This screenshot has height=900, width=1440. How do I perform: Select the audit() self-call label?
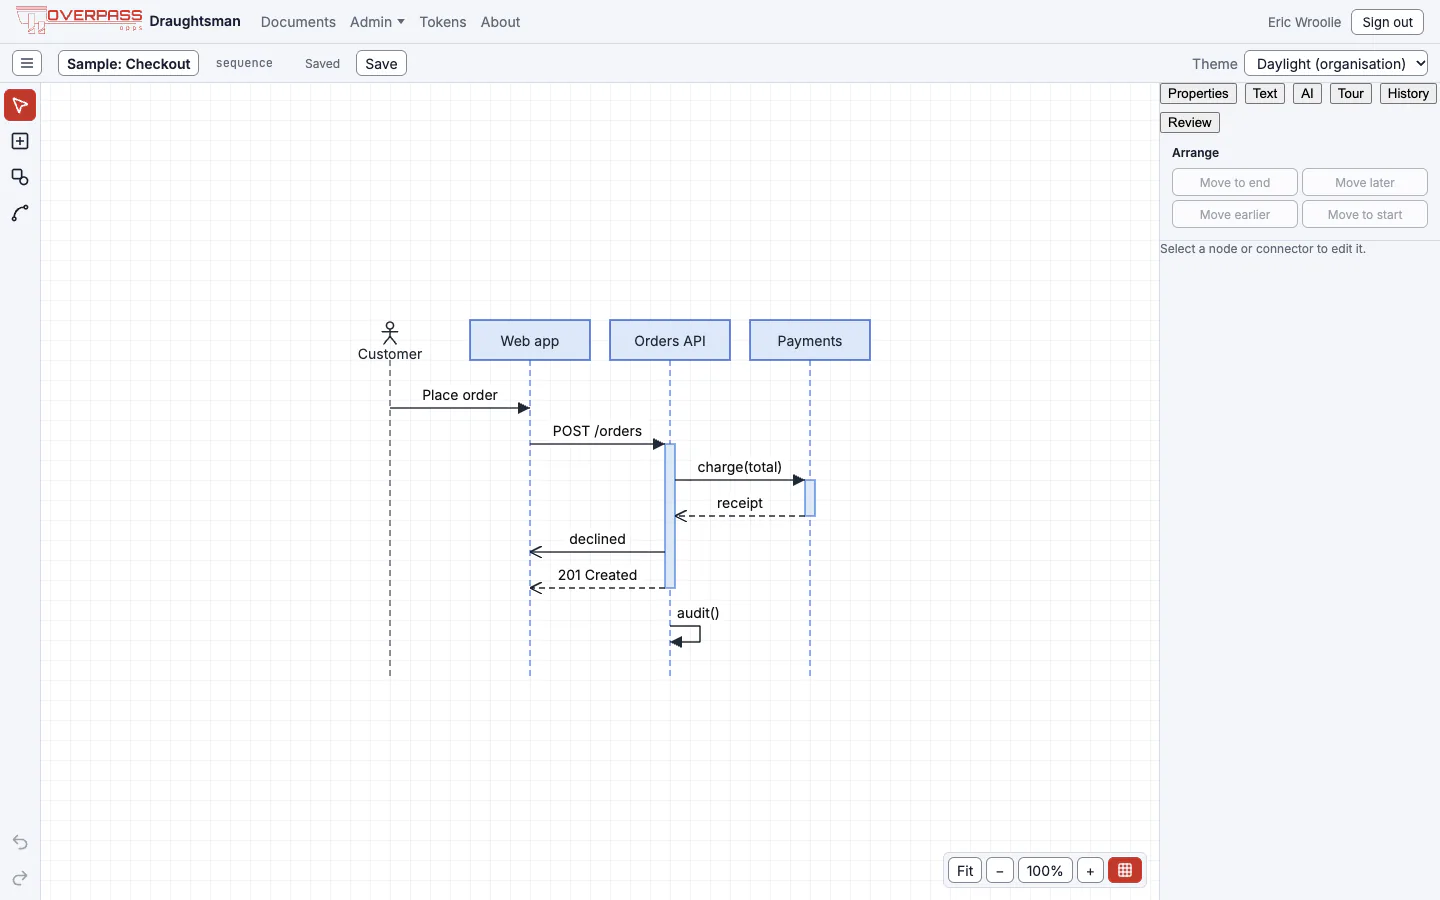click(698, 613)
